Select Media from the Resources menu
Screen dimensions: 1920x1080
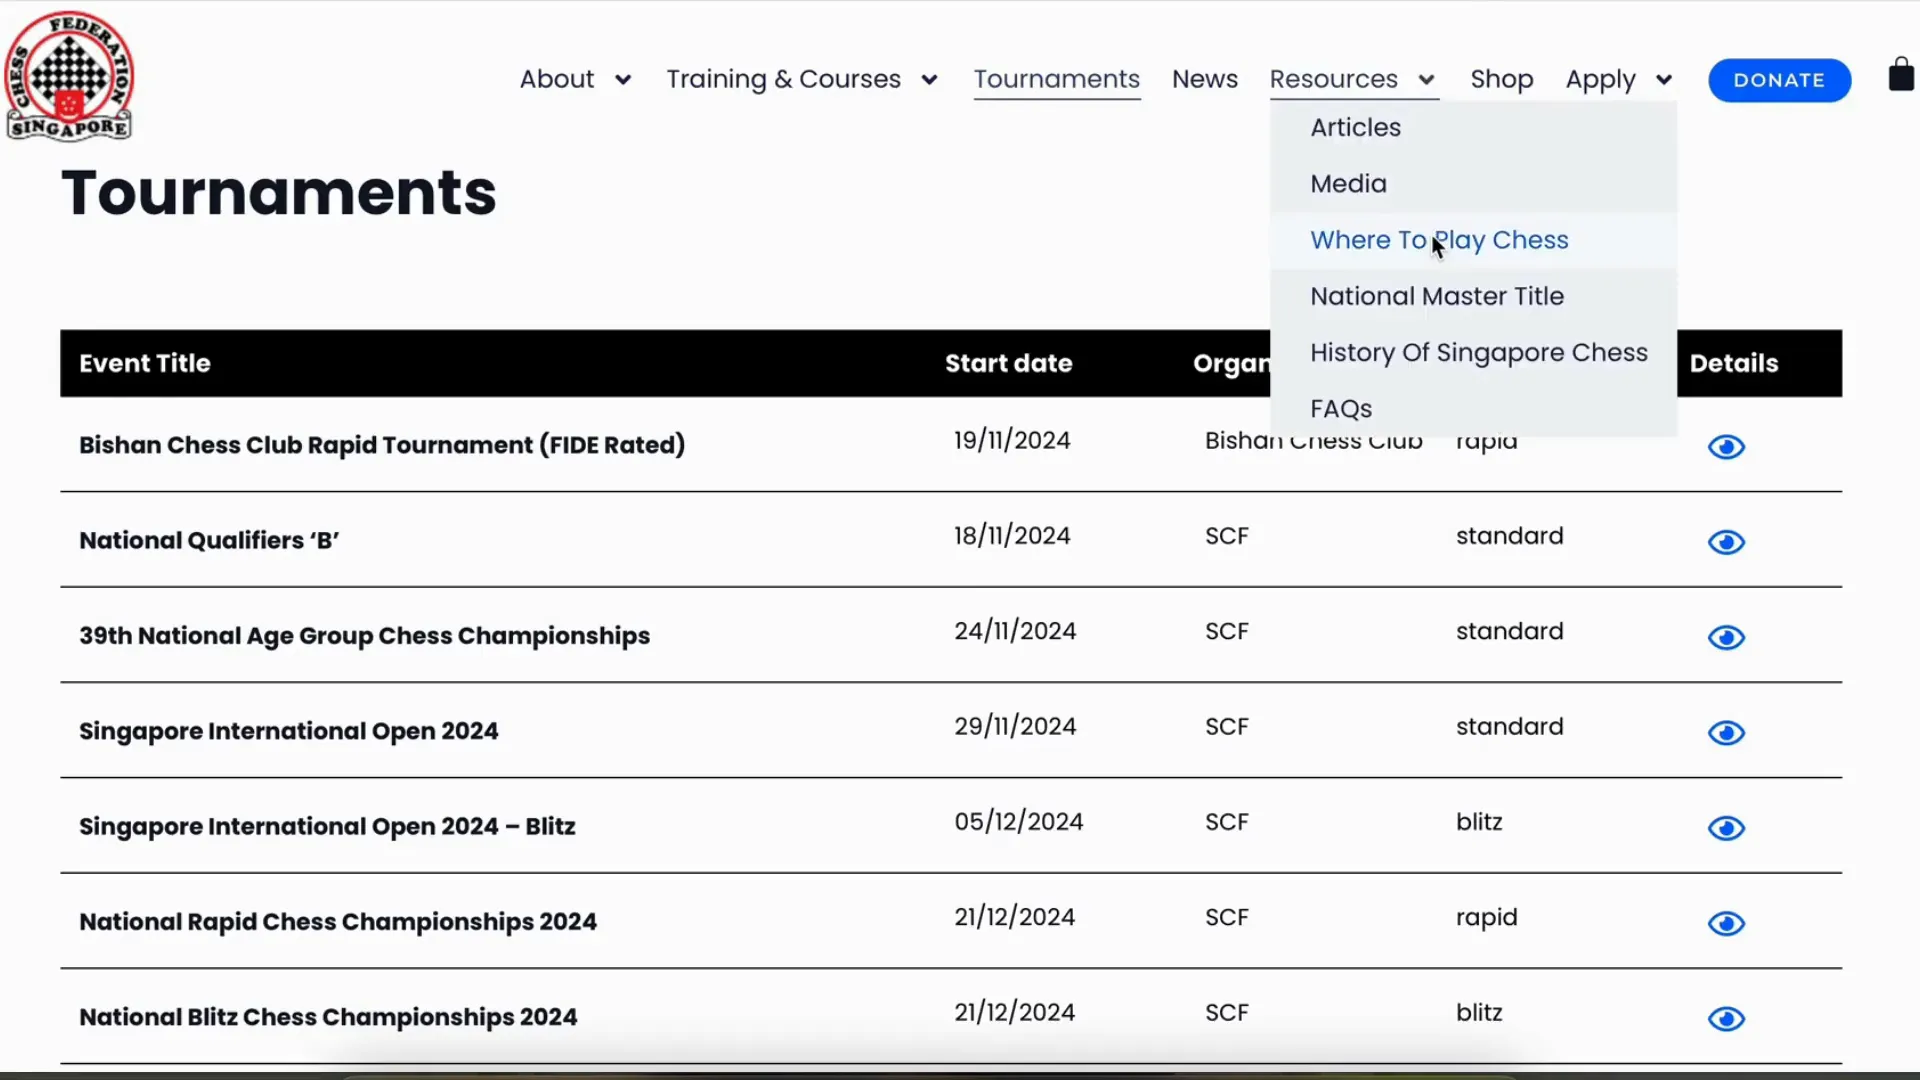pos(1348,183)
